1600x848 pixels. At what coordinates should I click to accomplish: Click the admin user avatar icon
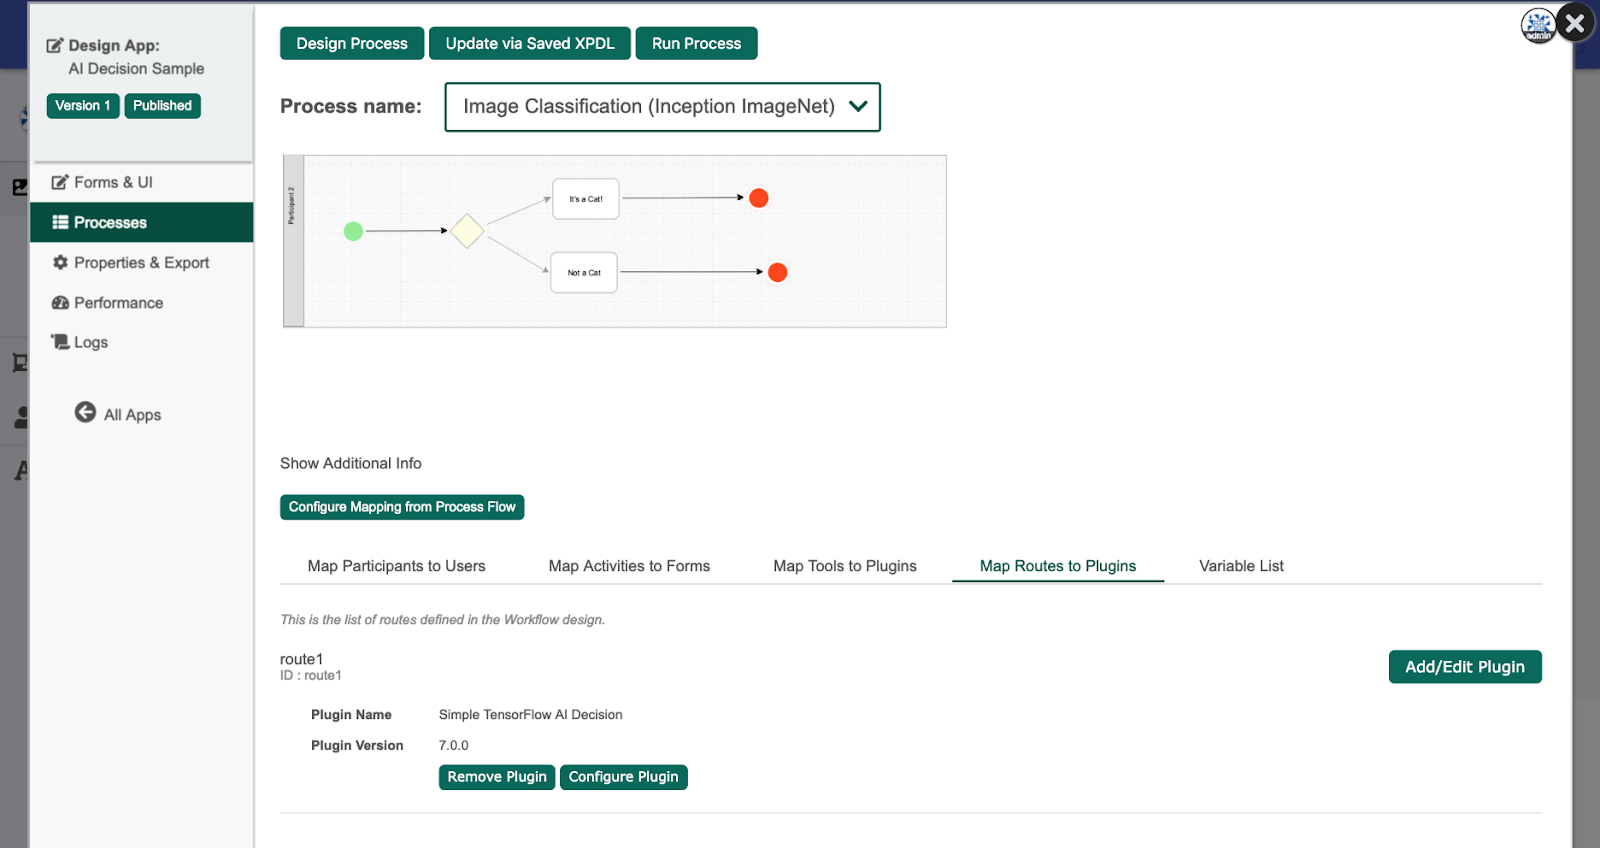1538,26
